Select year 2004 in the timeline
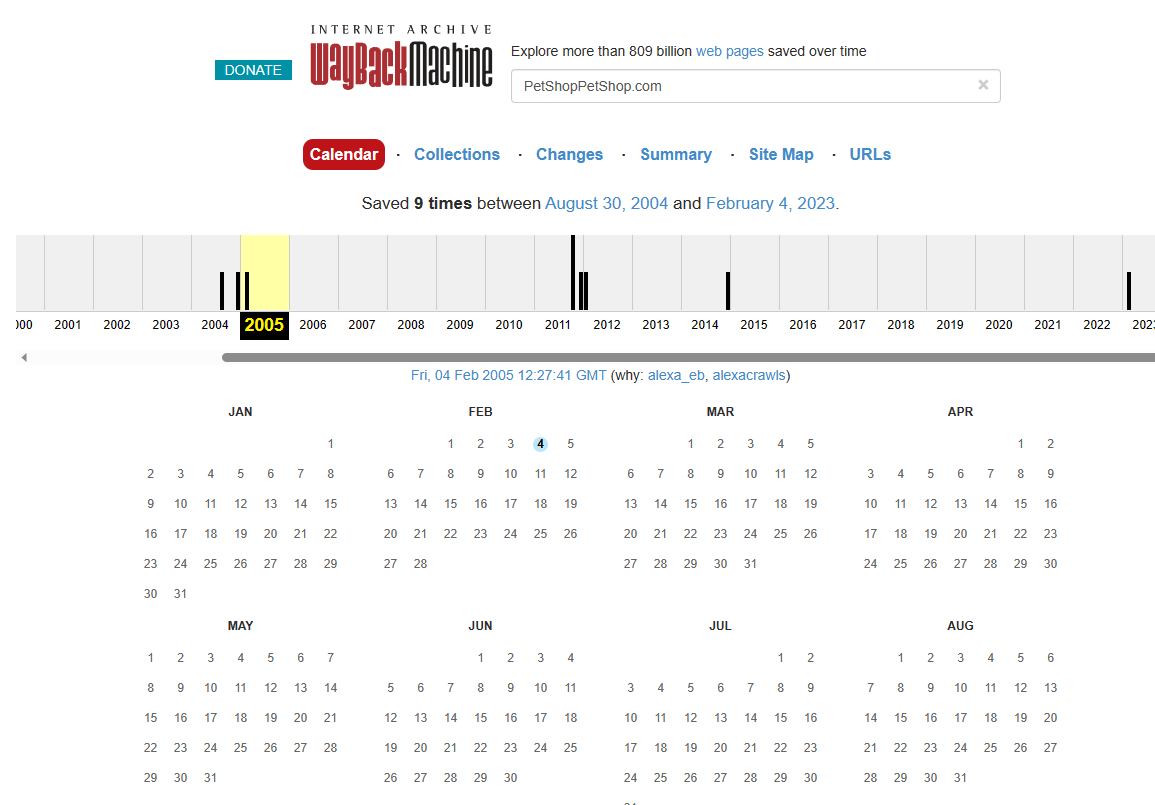This screenshot has width=1155, height=805. 215,325
